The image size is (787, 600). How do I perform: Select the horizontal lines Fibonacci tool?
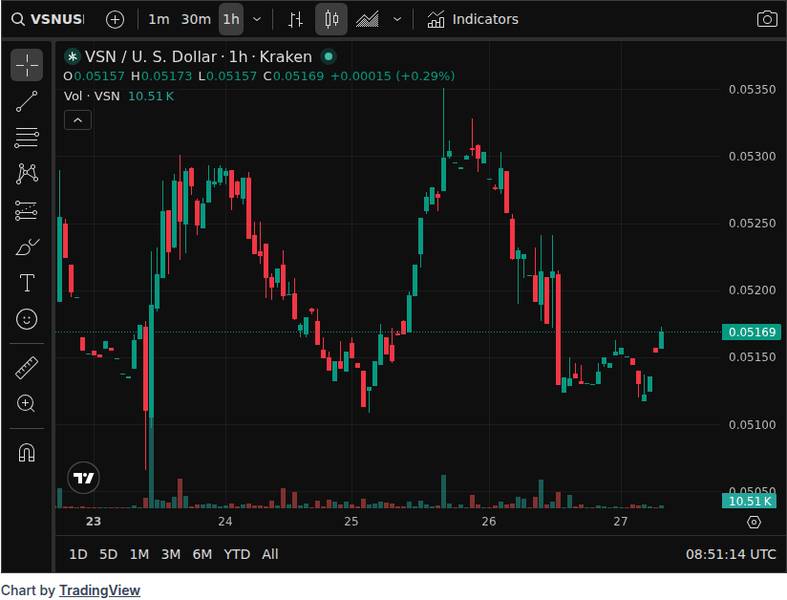point(27,138)
